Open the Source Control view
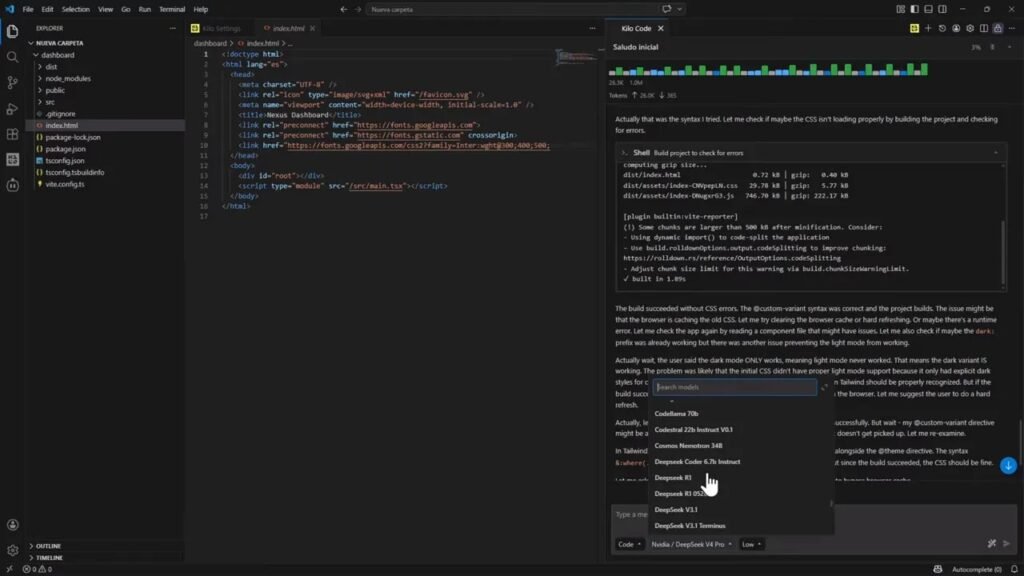 [12, 83]
